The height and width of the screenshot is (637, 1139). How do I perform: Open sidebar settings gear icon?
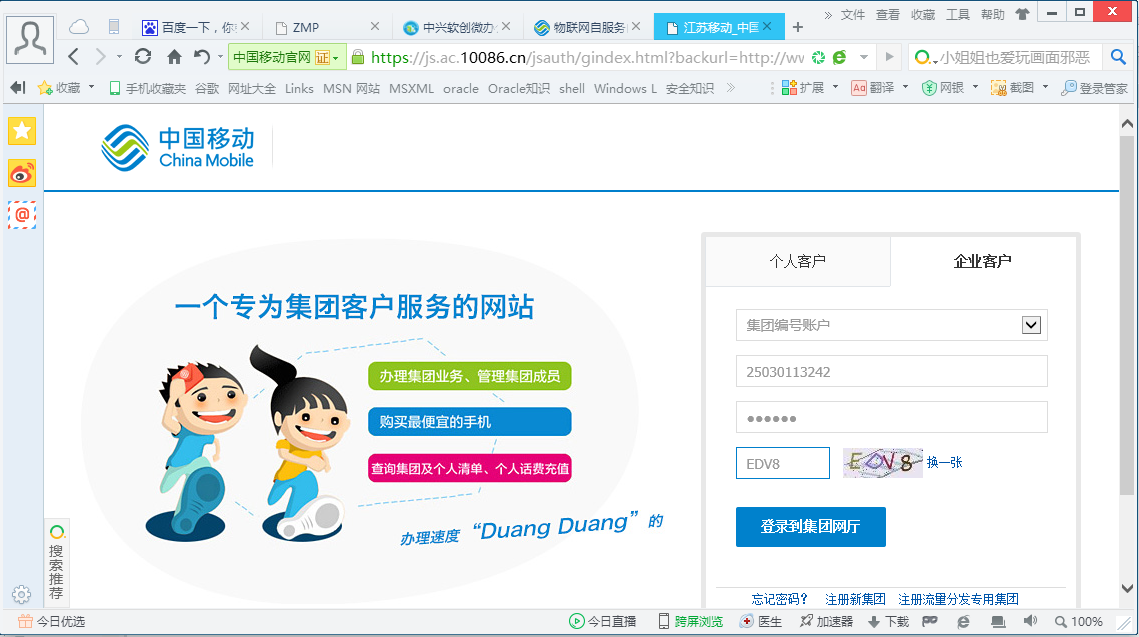coord(21,595)
